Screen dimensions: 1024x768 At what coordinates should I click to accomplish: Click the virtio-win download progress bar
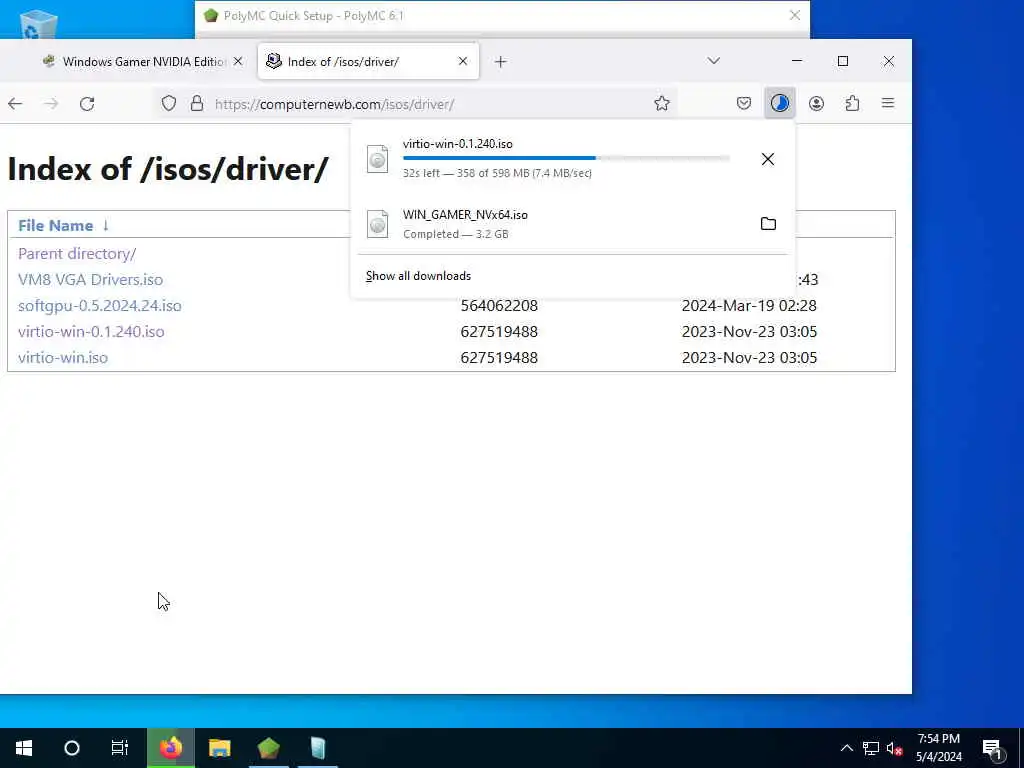click(566, 158)
